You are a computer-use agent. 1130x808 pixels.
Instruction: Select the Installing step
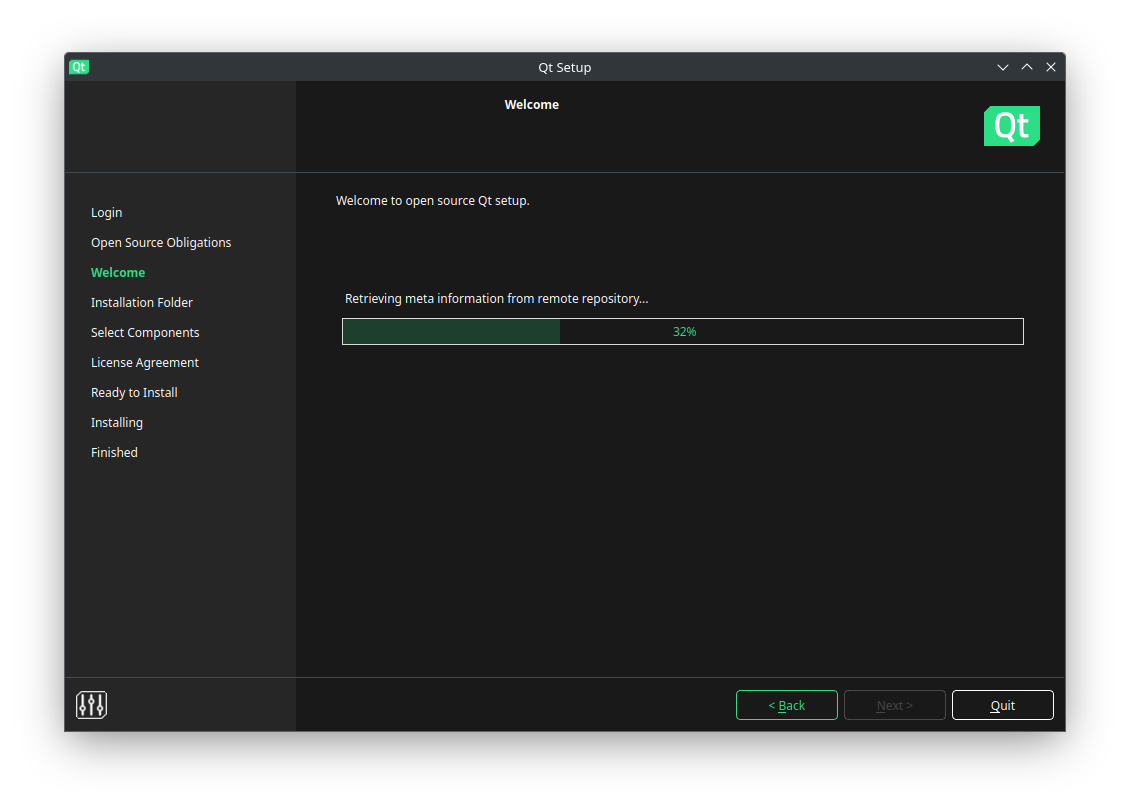click(x=117, y=422)
